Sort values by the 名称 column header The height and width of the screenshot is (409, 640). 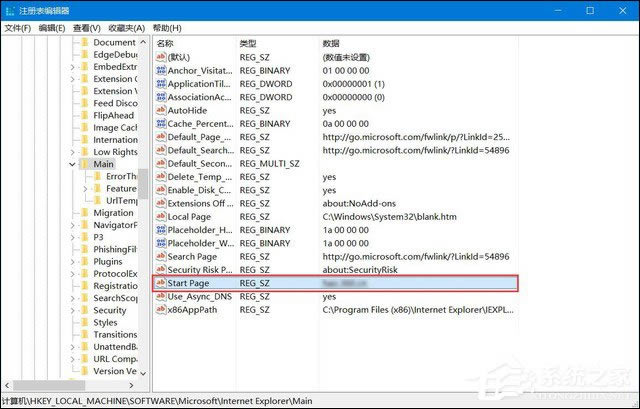coord(166,44)
